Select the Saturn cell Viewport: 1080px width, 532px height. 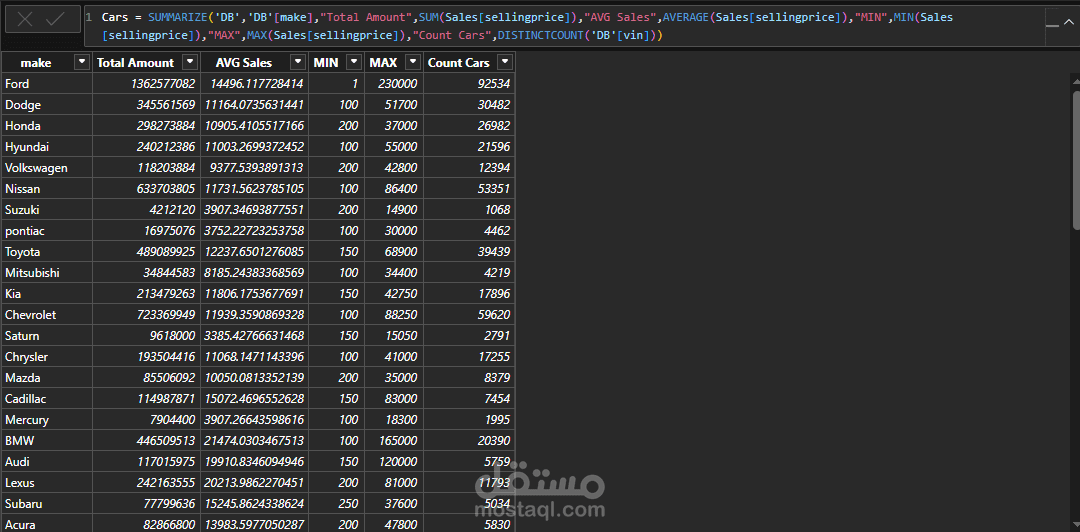pos(47,336)
